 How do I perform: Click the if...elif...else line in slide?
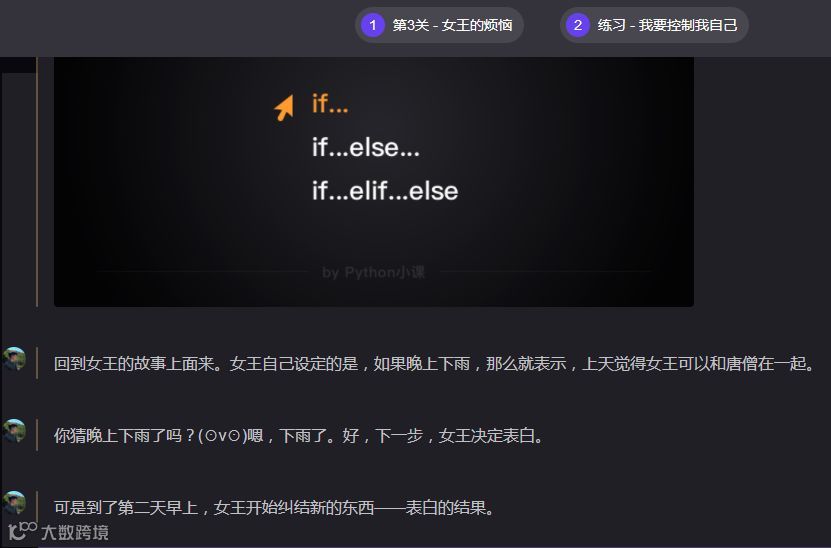(x=385, y=191)
